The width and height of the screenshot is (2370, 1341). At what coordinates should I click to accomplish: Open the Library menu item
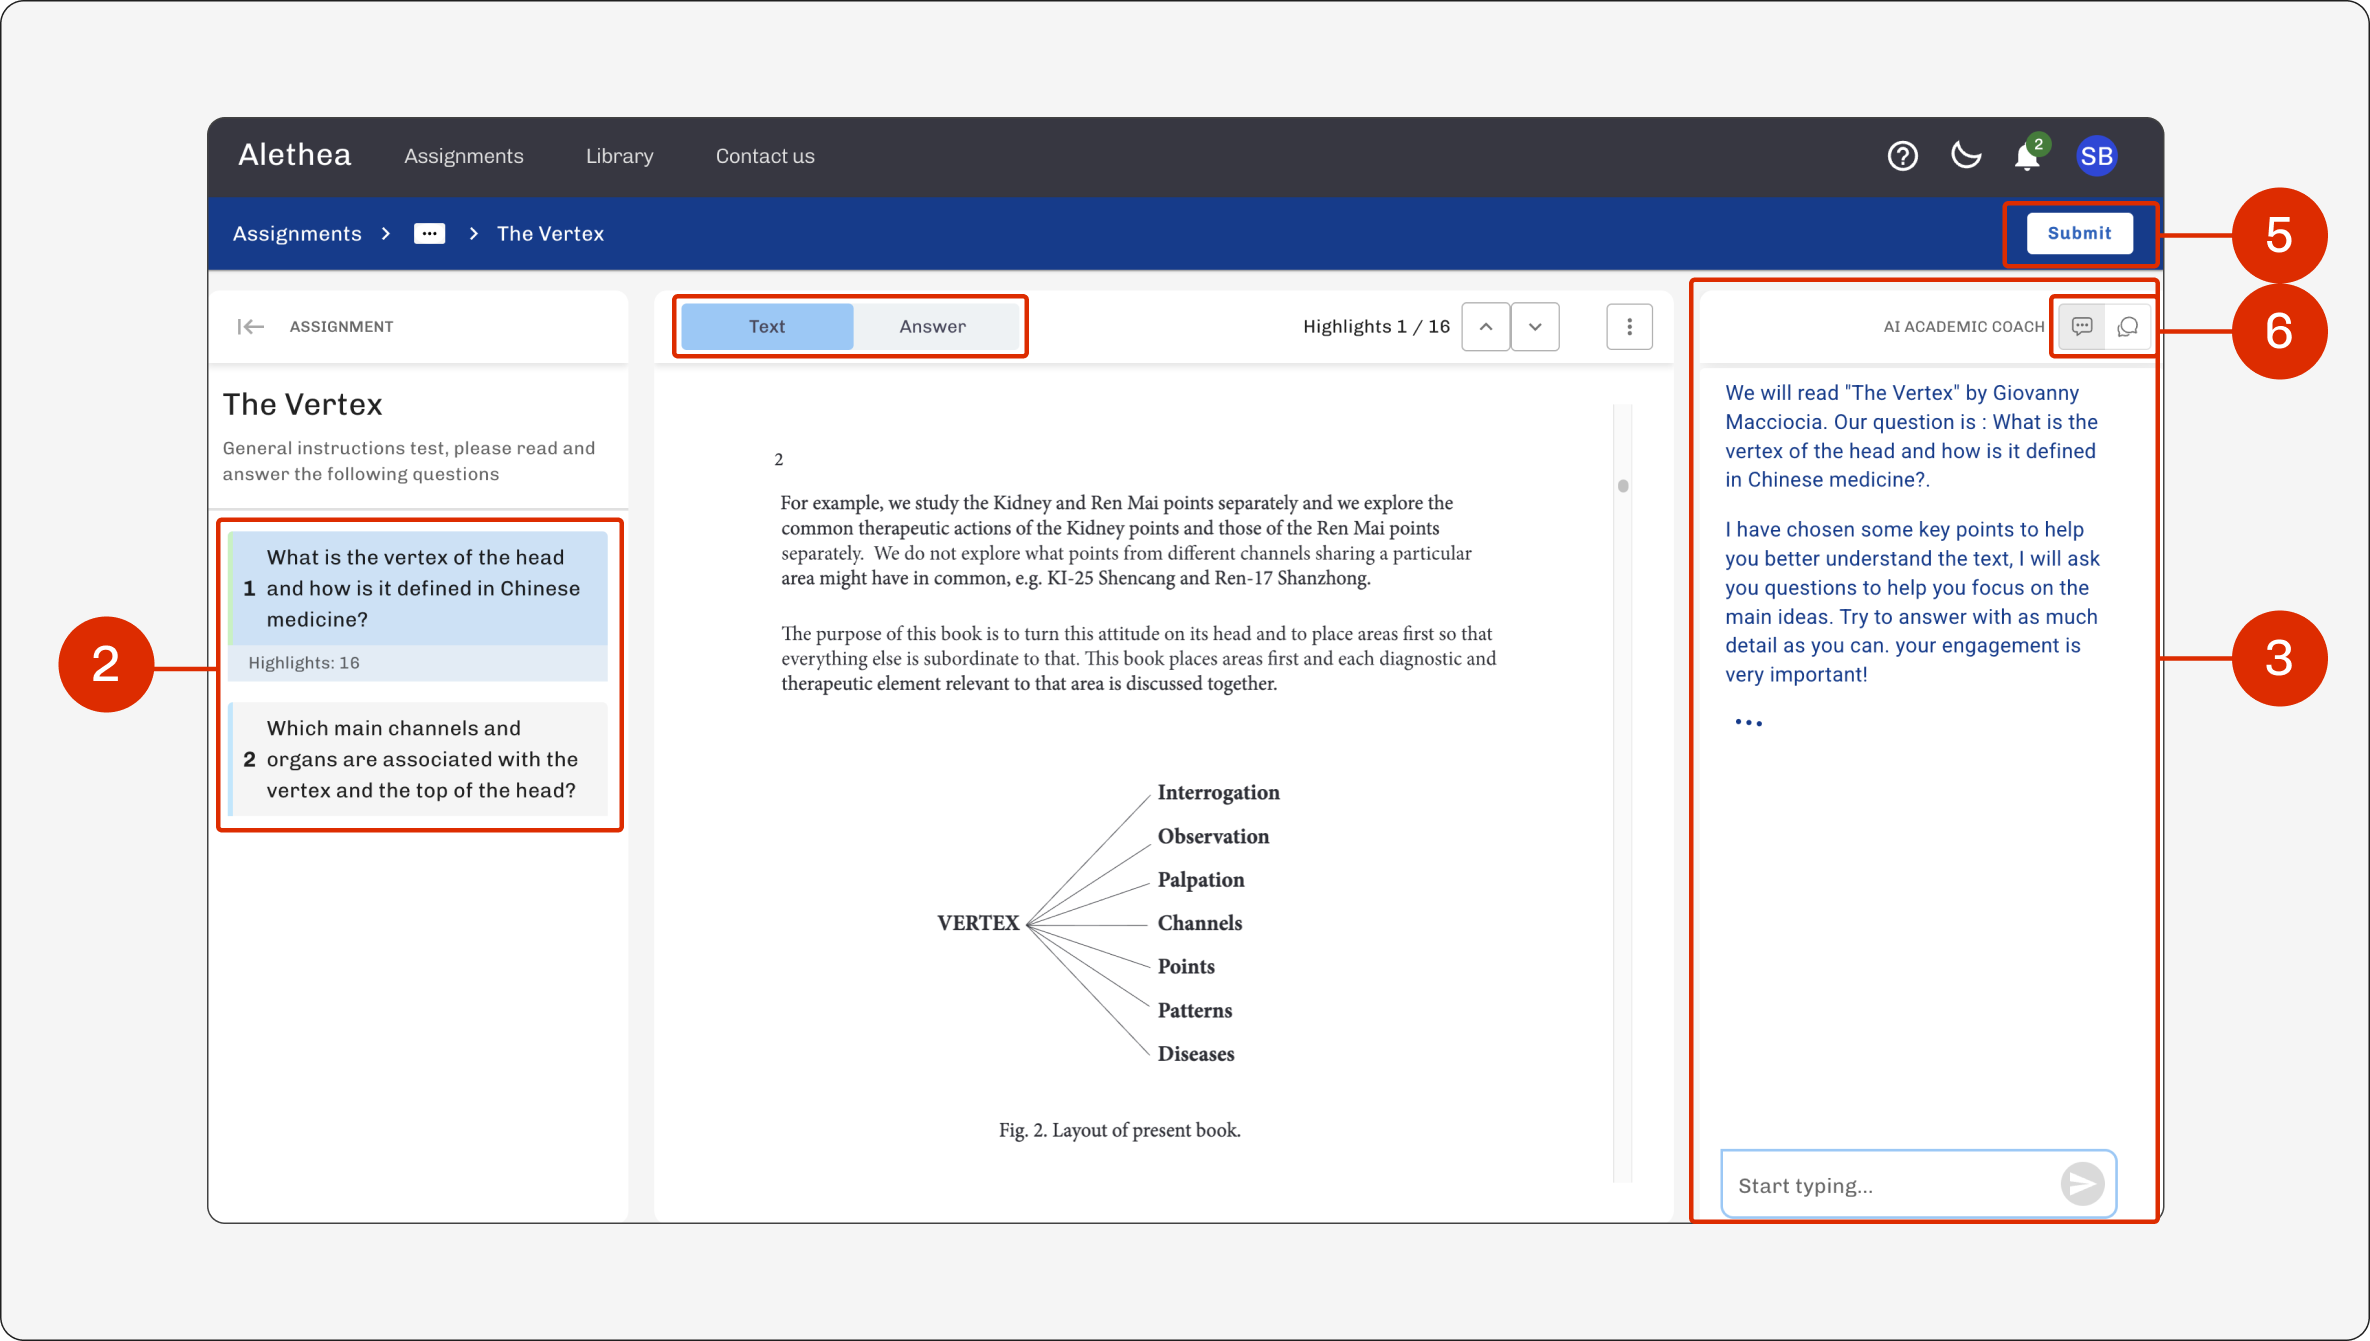(619, 156)
